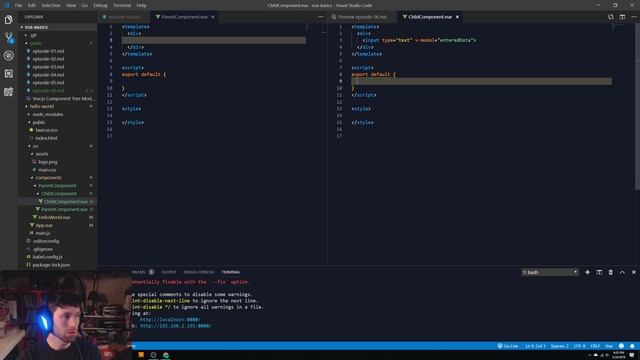The image size is (640, 360).
Task: Open episode-01.md in explorer
Action: [x=48, y=51]
